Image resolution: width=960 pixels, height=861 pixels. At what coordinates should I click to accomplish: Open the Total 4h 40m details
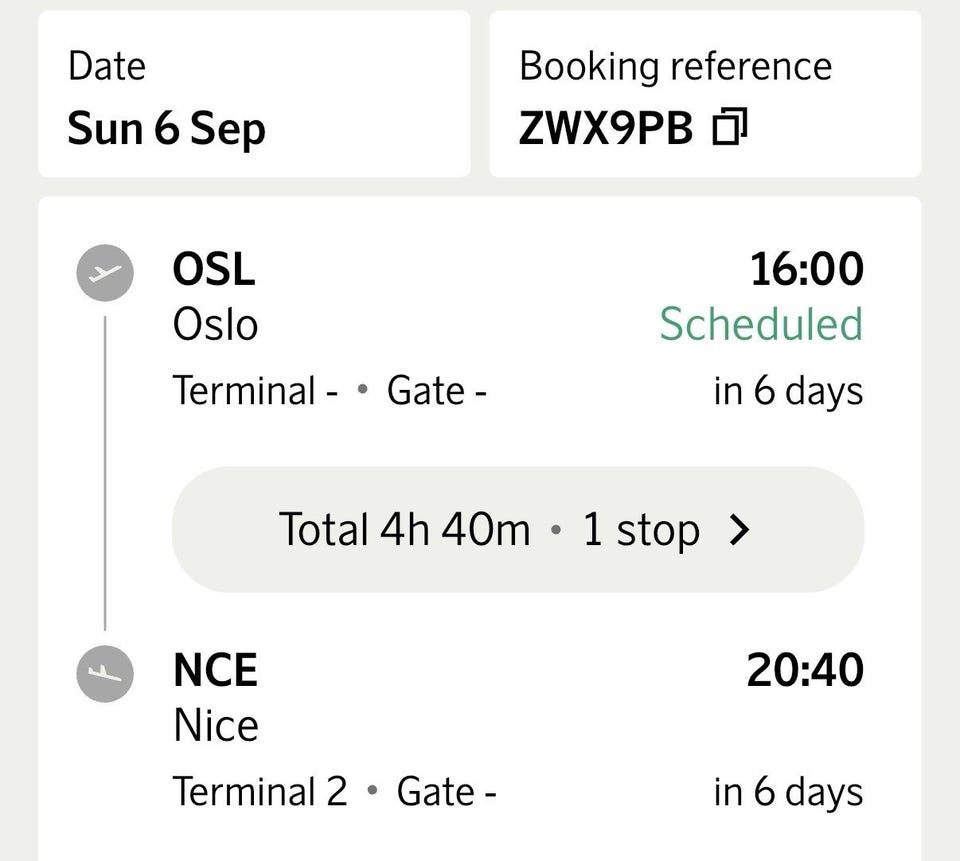(x=518, y=530)
